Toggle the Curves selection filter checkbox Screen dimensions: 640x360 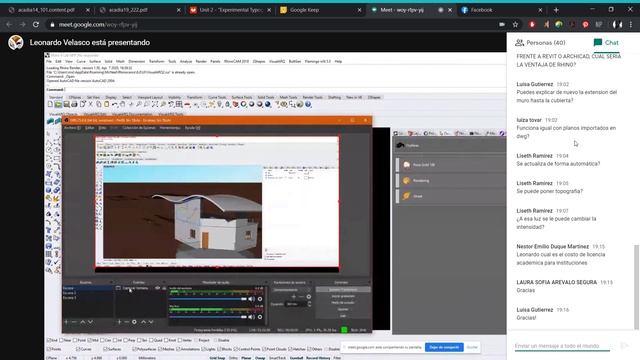click(78, 349)
